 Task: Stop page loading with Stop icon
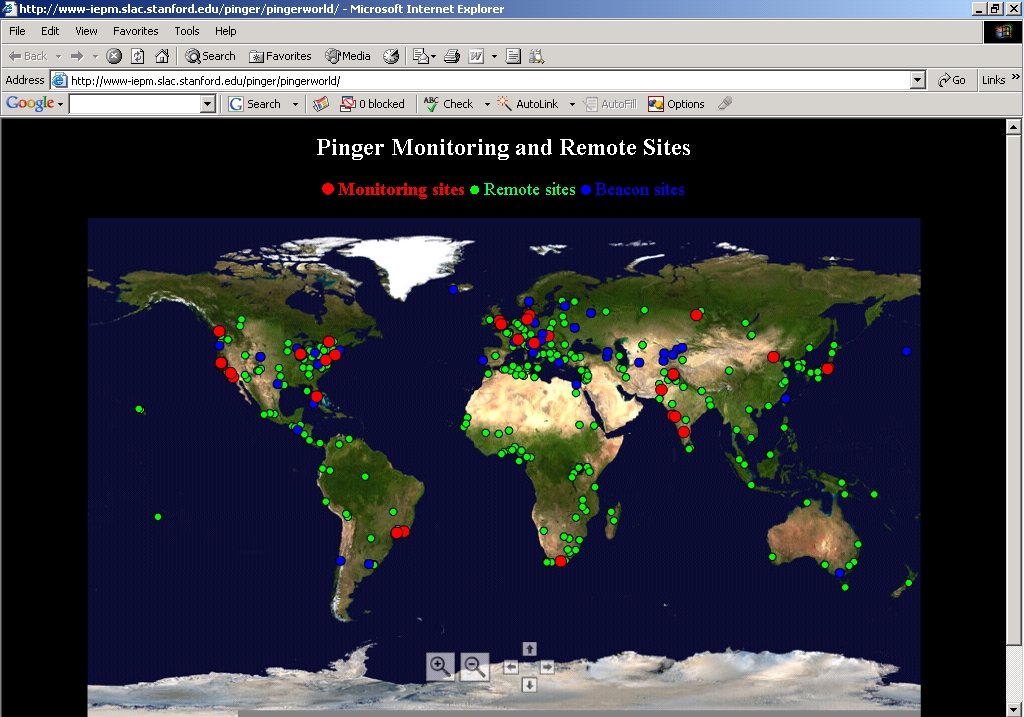[x=114, y=56]
